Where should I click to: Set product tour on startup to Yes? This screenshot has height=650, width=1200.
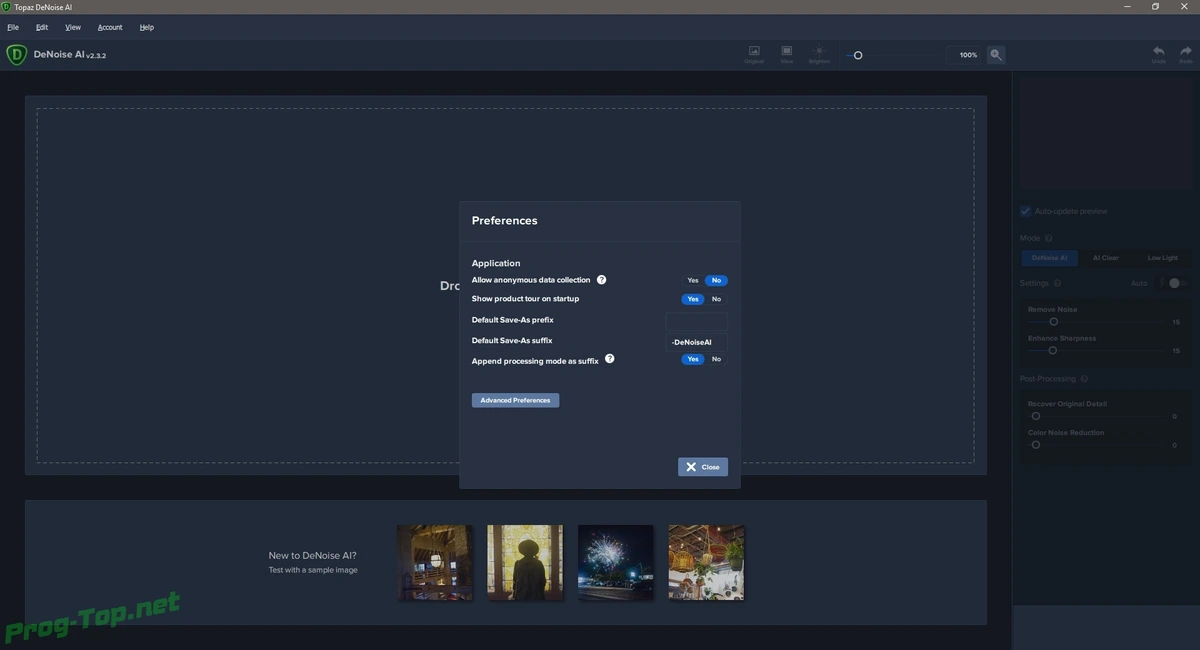(693, 299)
